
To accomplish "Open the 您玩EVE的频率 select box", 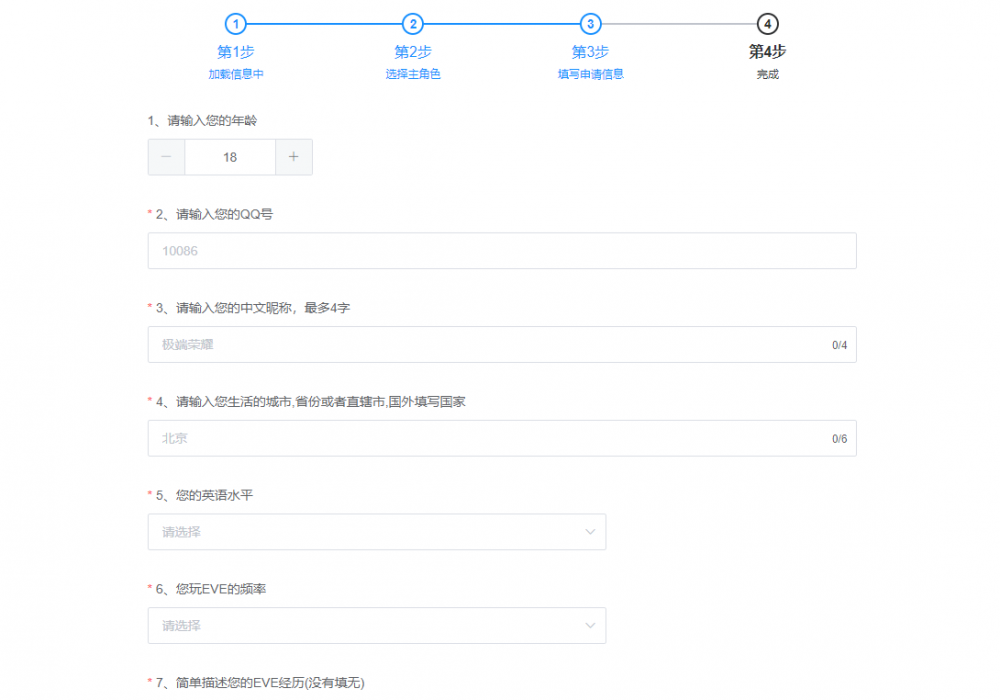I will tap(376, 626).
